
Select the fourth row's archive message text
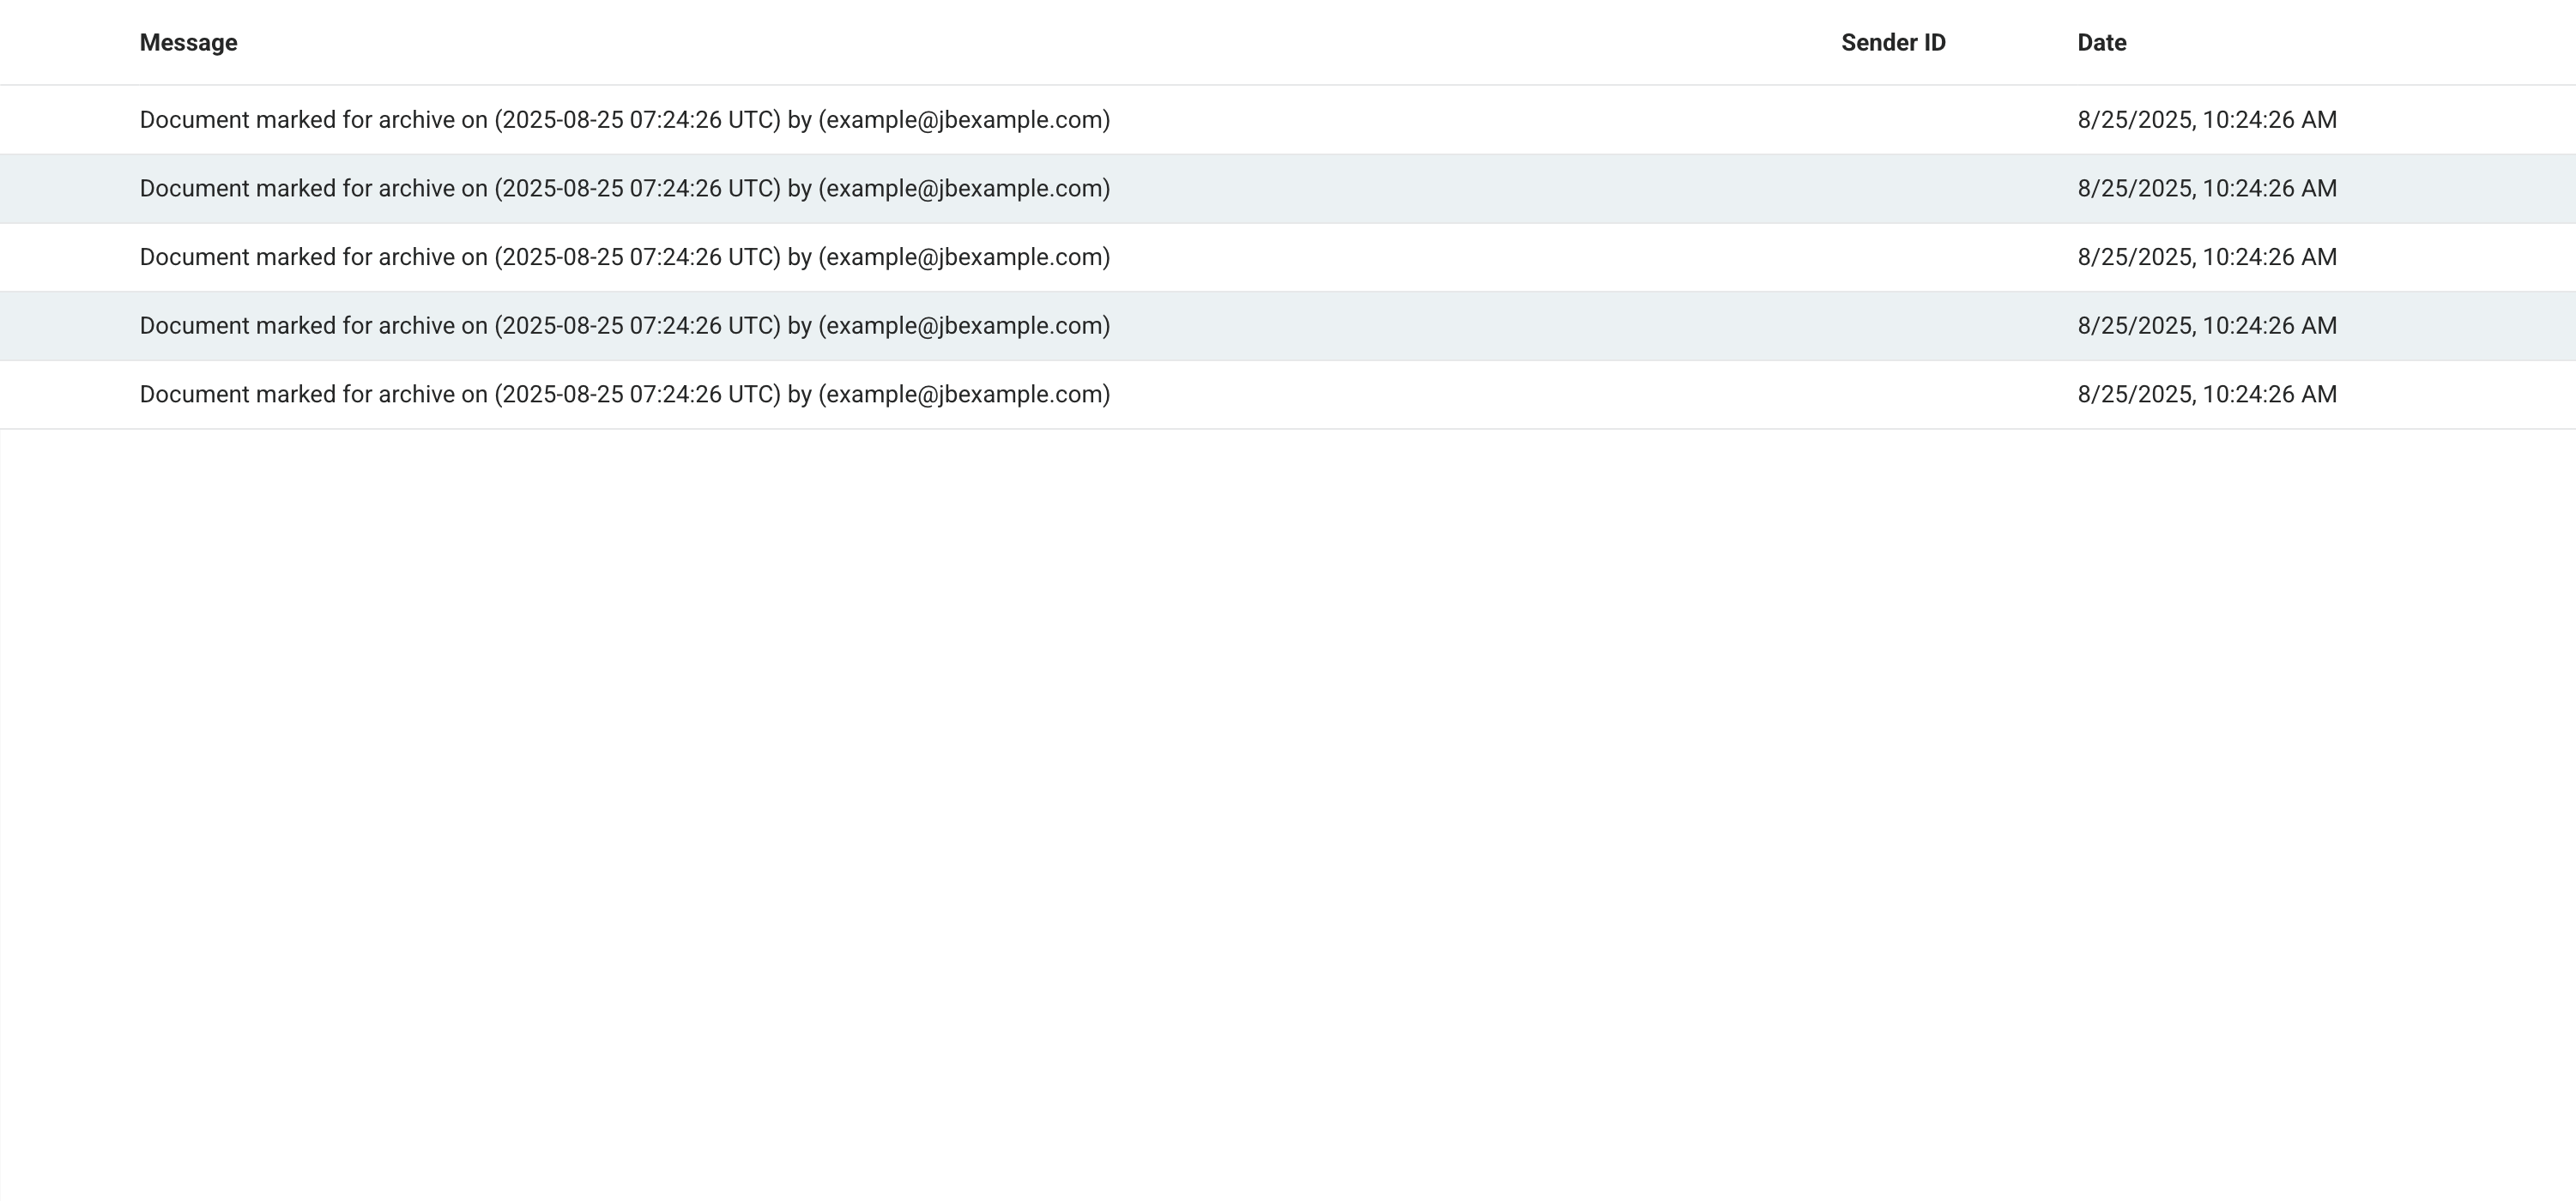(624, 326)
